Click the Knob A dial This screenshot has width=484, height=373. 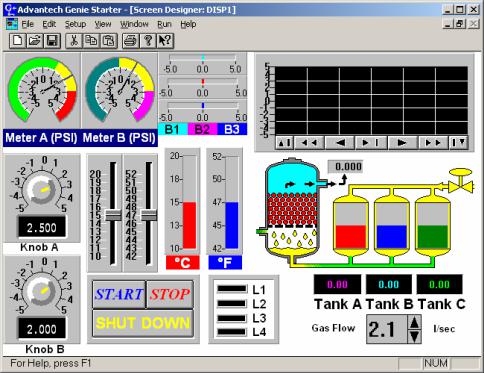coord(41,191)
